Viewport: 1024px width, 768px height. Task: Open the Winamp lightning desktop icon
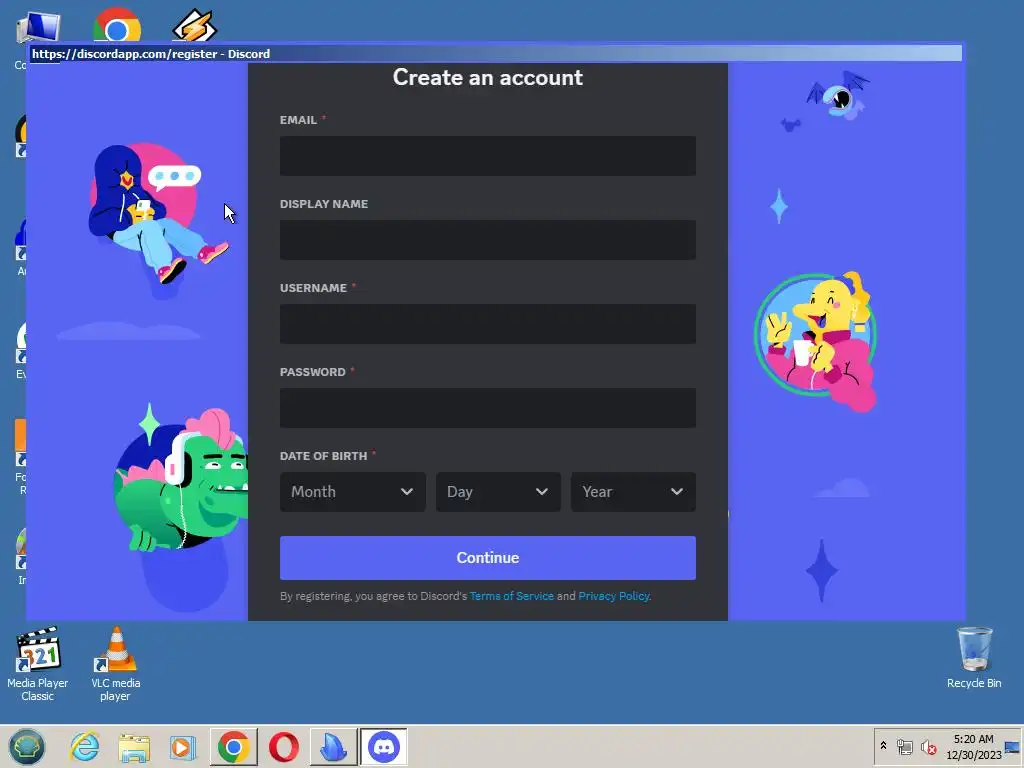194,26
